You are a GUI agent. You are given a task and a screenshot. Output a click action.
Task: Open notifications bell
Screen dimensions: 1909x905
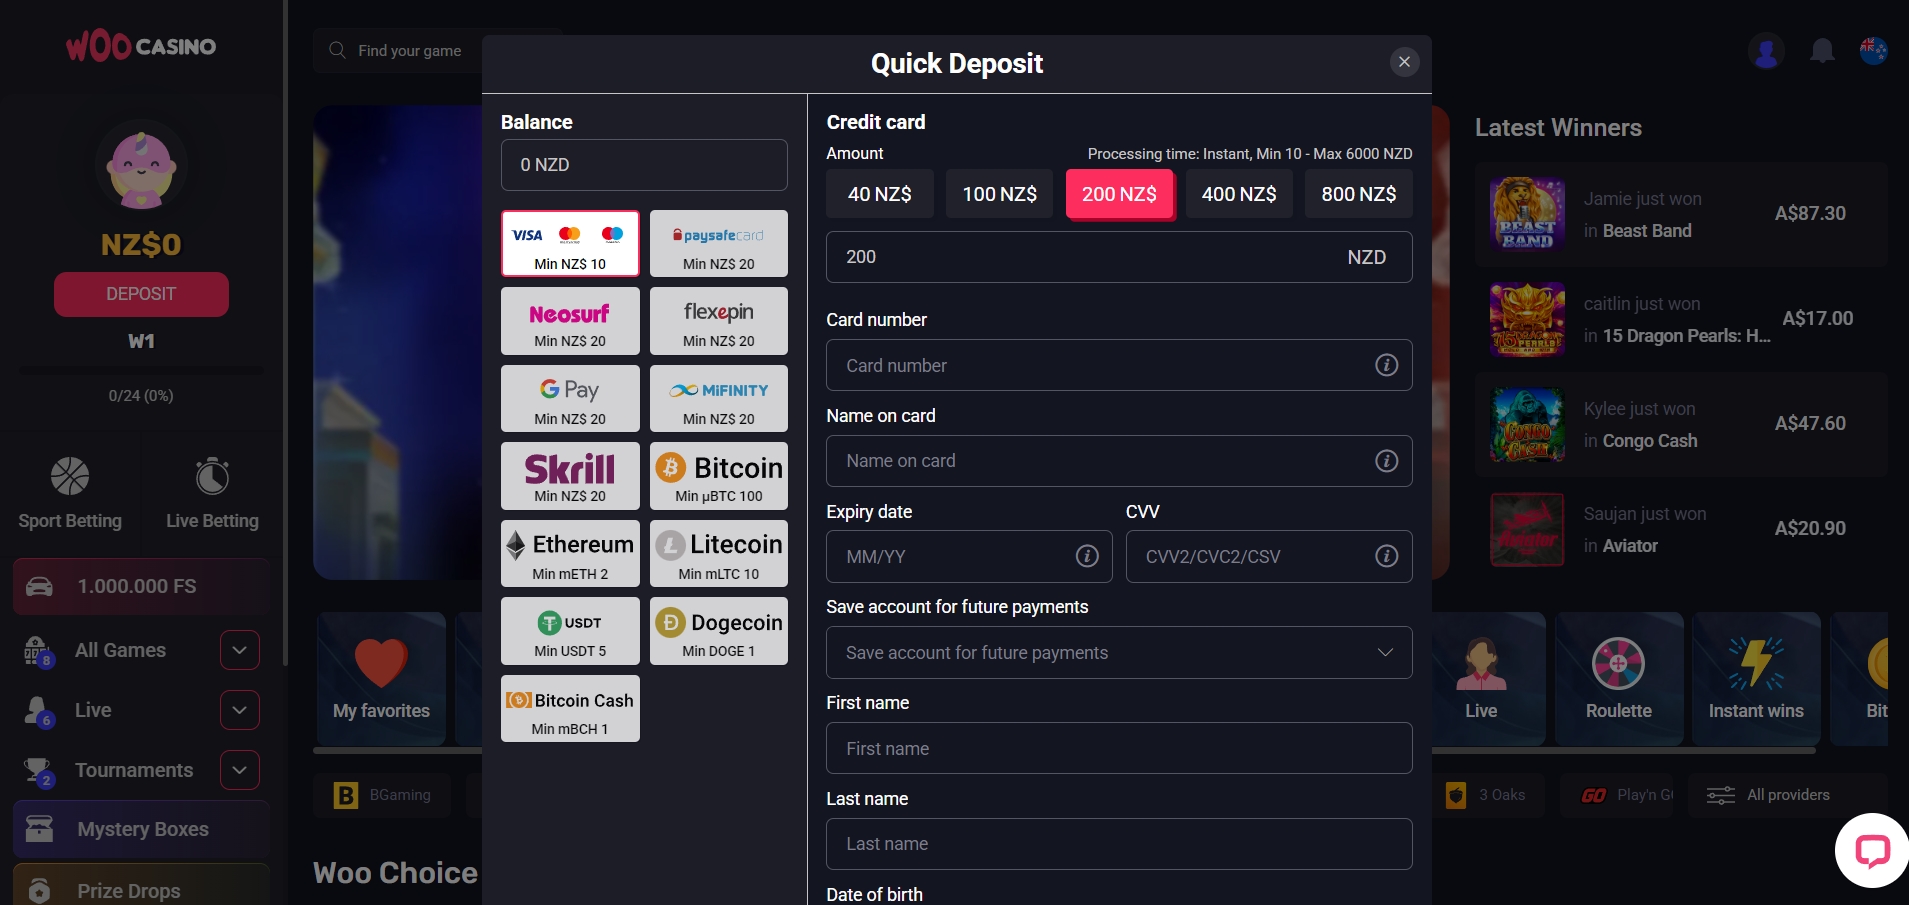1822,51
